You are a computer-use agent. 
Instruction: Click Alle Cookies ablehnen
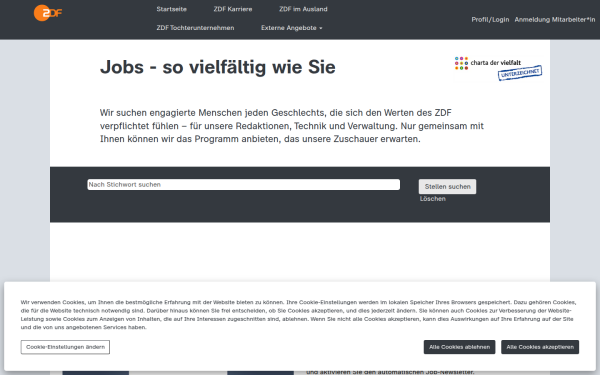(x=459, y=347)
